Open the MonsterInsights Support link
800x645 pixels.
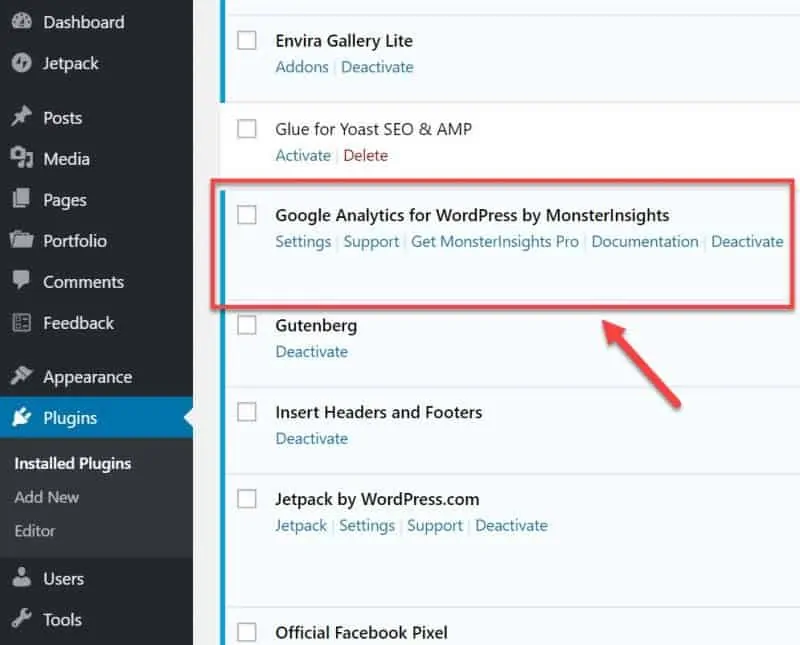(371, 241)
